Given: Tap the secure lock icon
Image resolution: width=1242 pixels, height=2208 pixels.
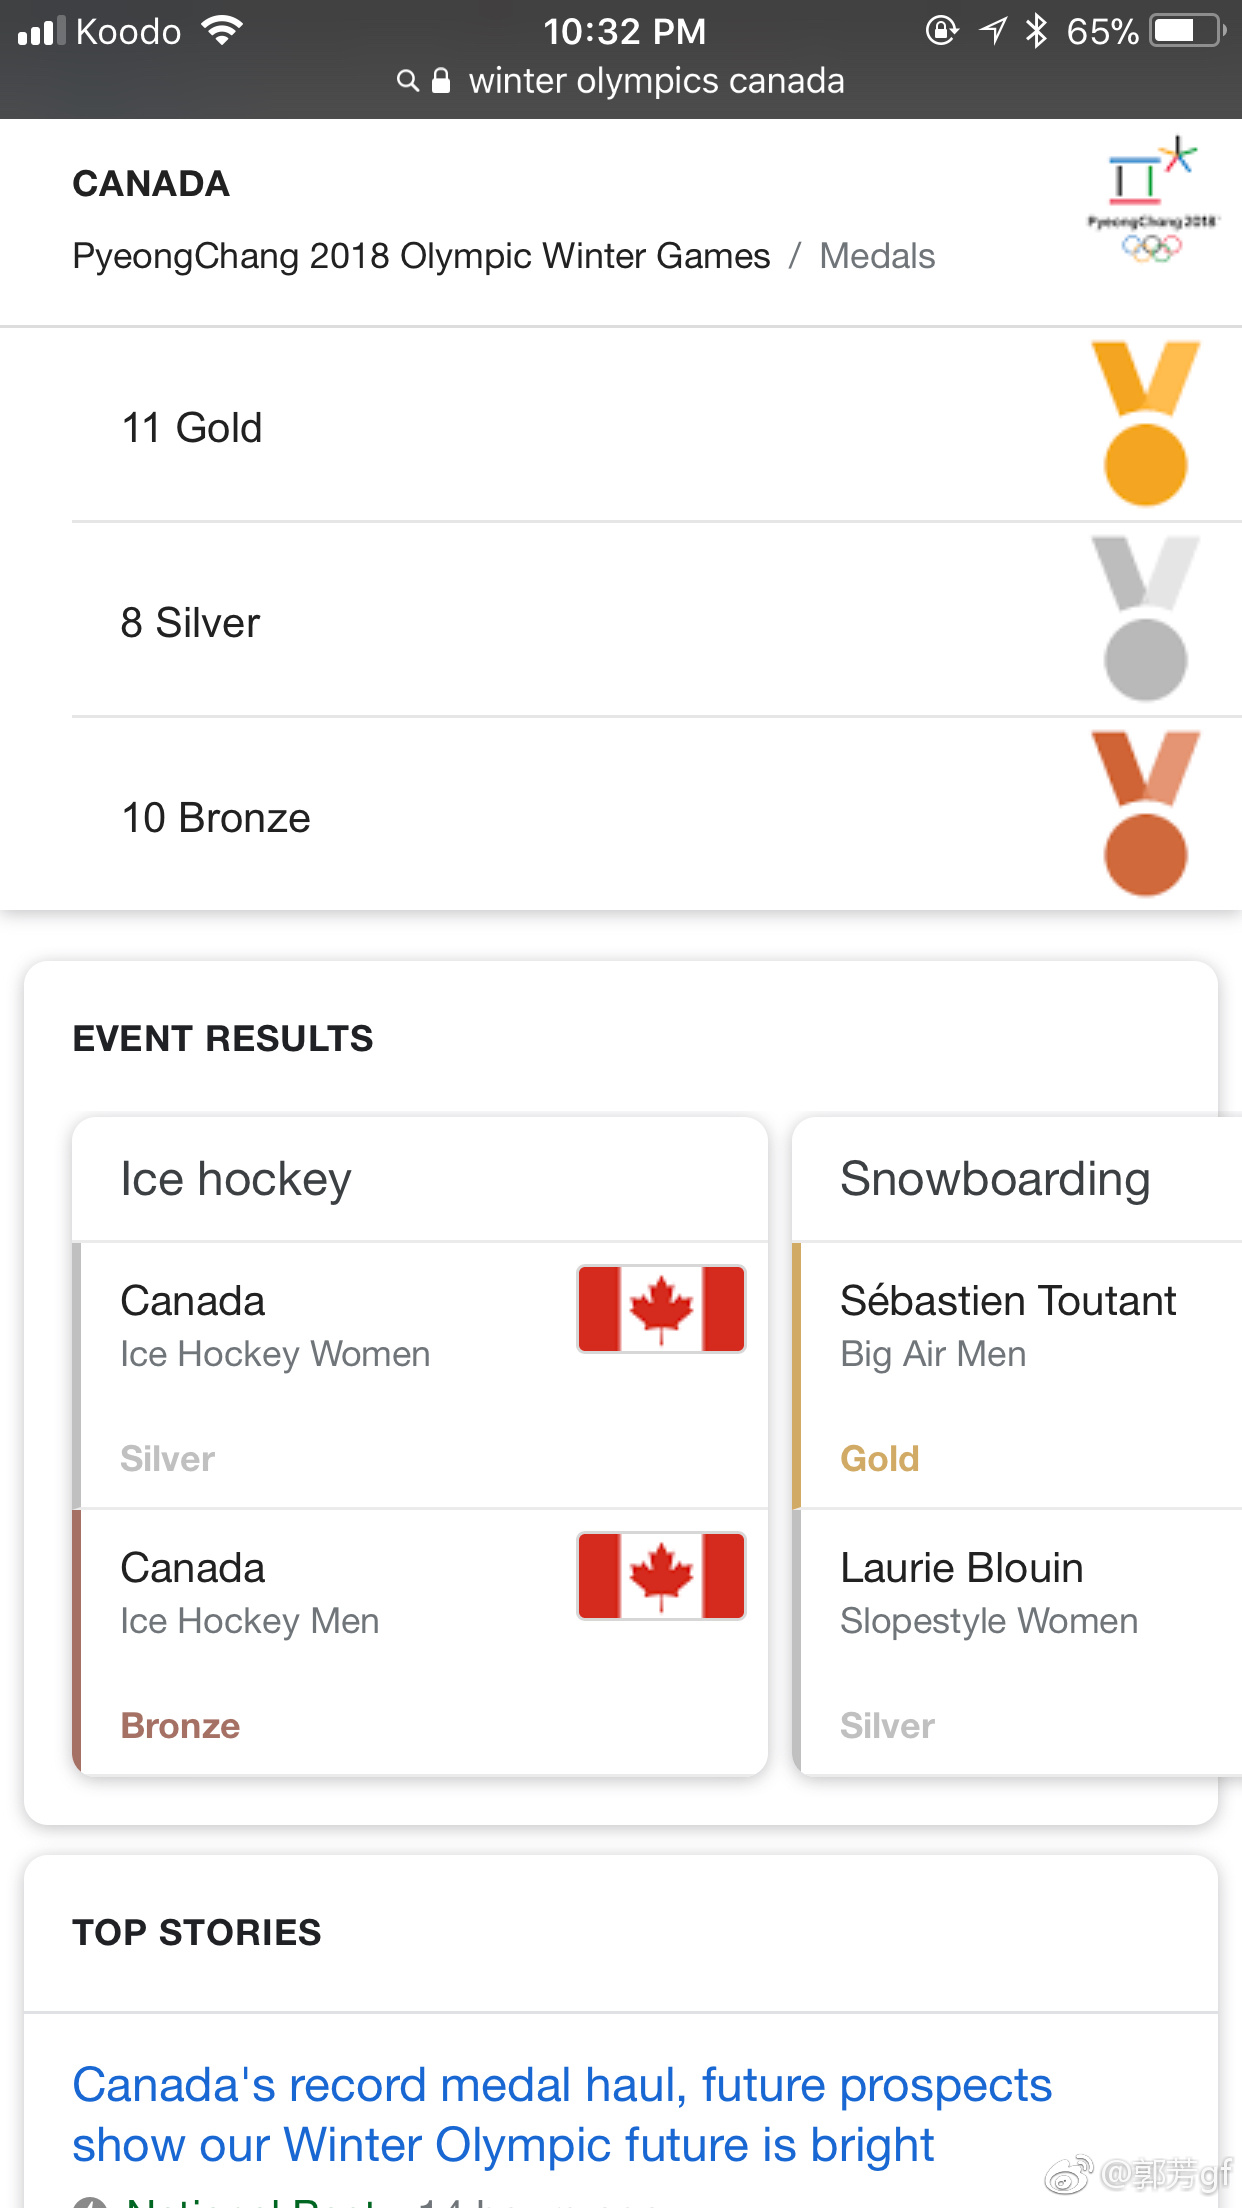Looking at the screenshot, I should [x=441, y=81].
